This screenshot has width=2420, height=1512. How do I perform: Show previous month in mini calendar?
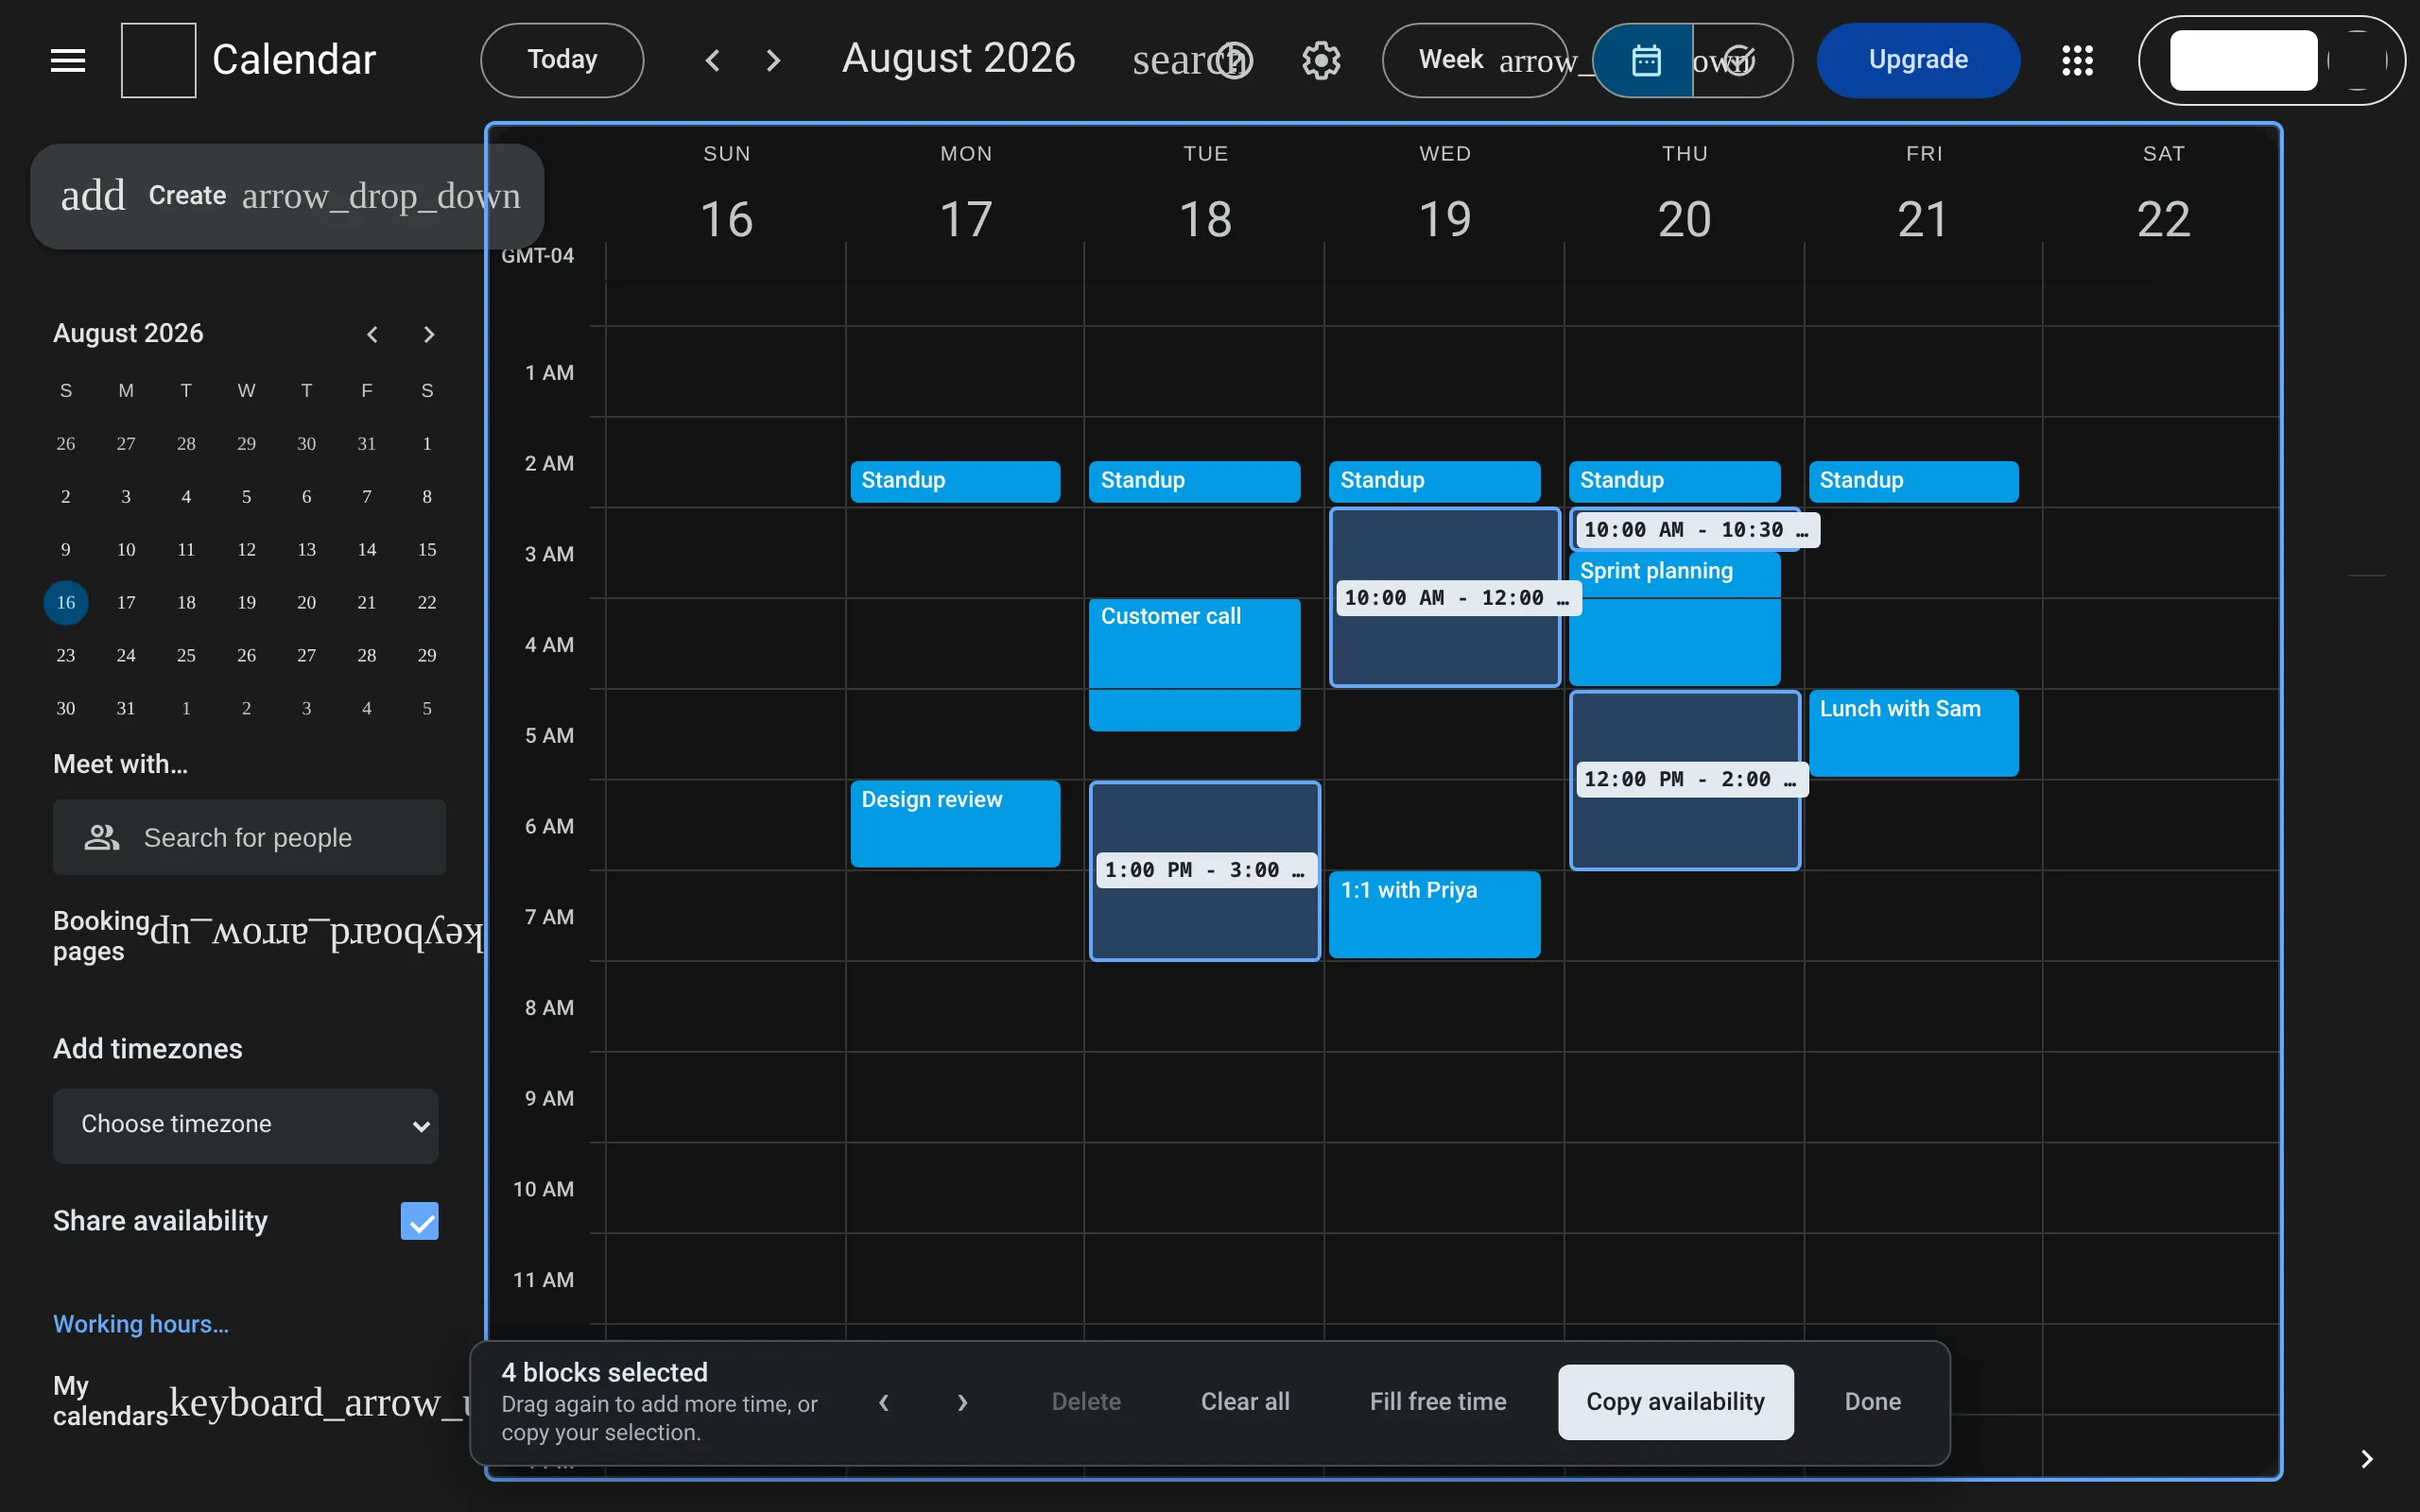[x=372, y=334]
